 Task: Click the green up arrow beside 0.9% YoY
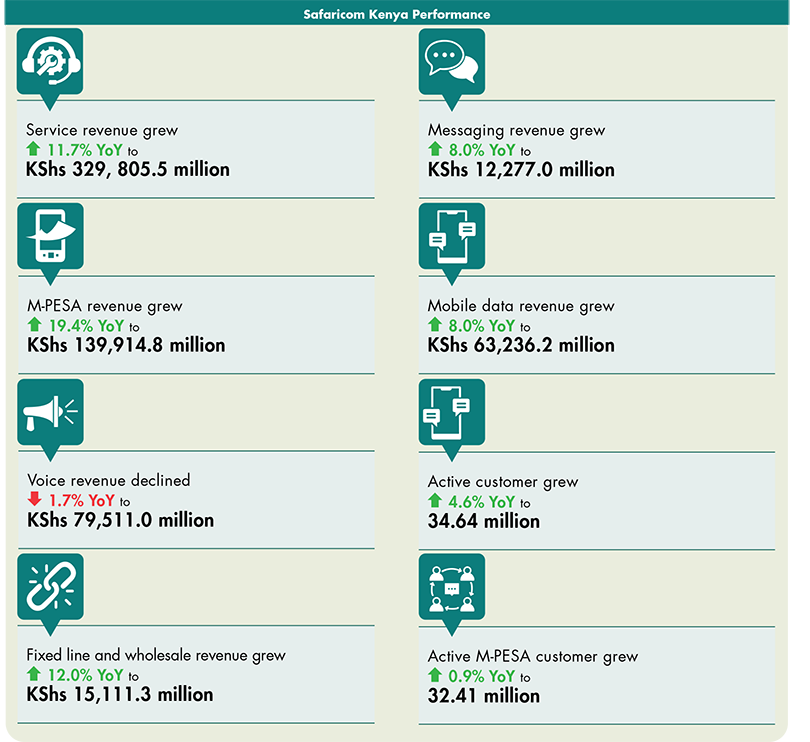point(435,675)
